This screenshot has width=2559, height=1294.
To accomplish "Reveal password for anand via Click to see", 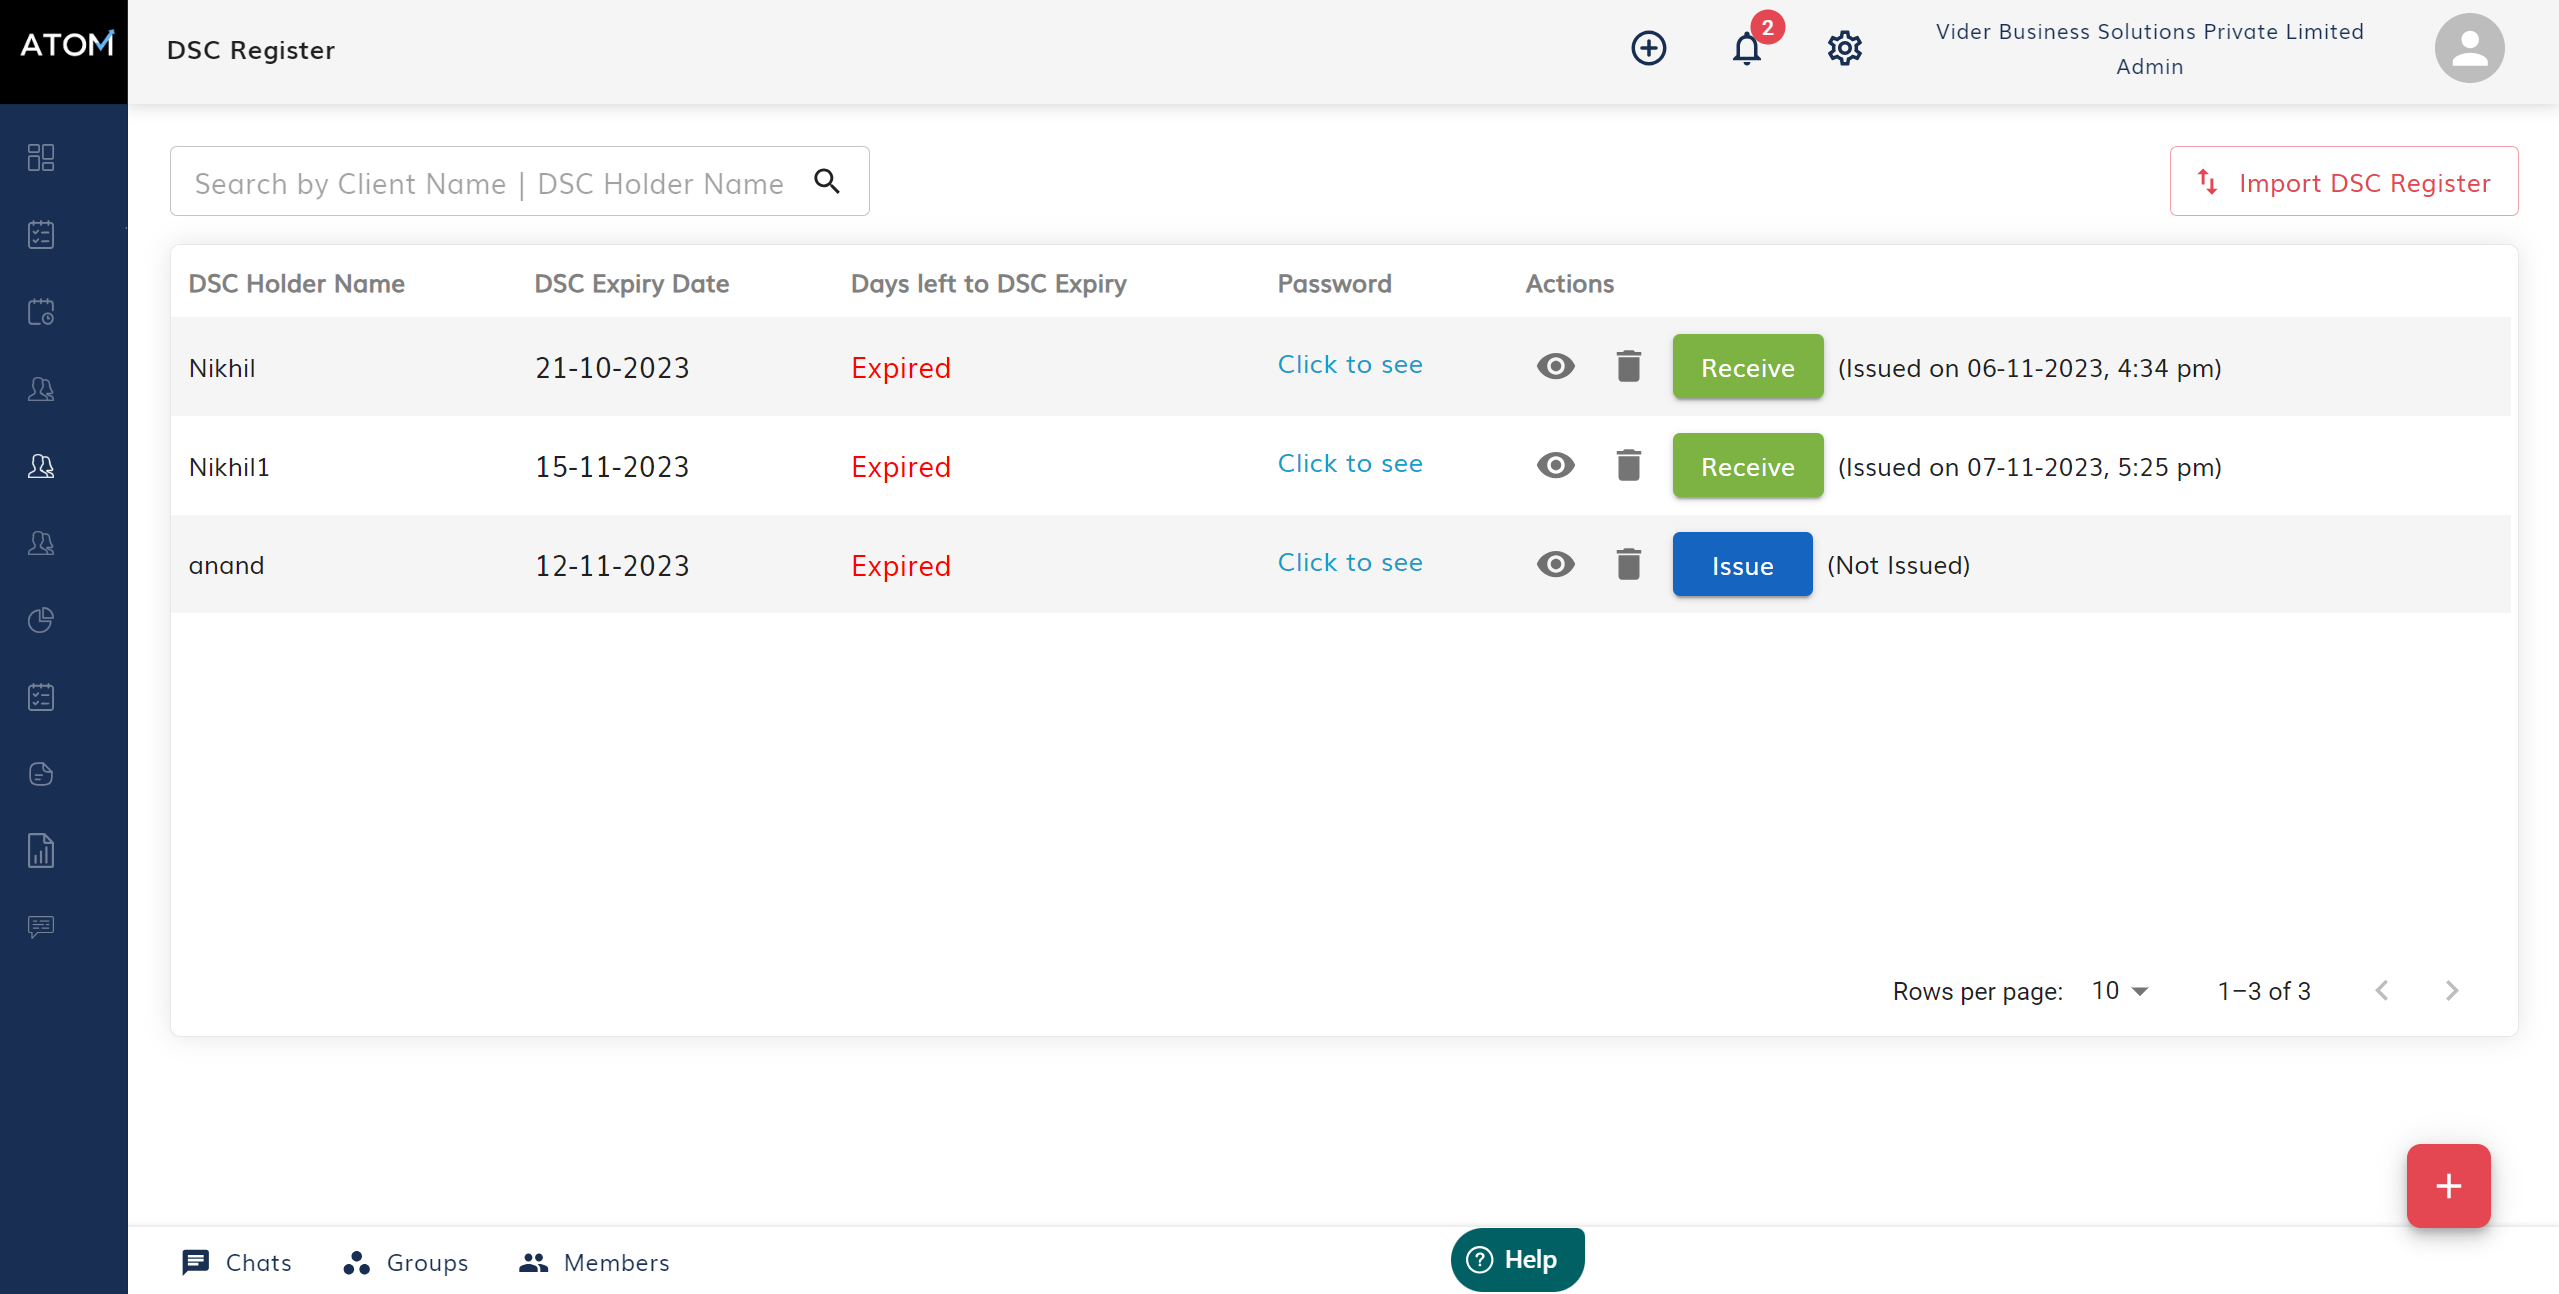I will (1349, 563).
